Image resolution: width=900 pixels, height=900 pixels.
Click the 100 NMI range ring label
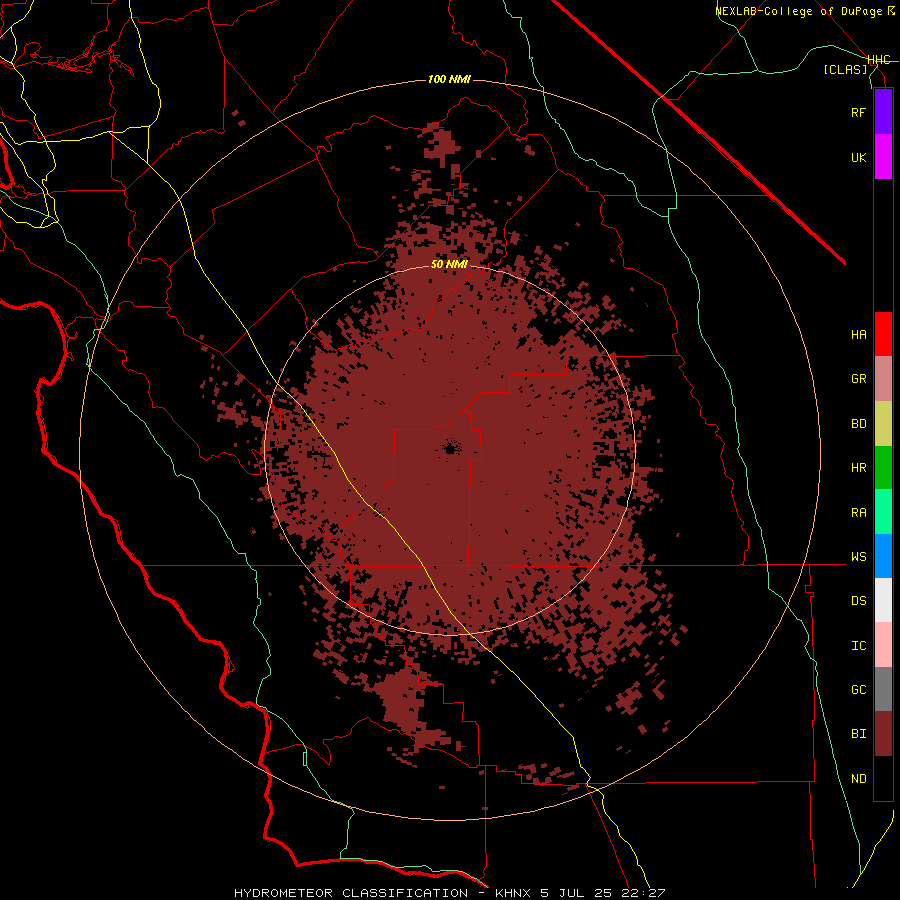(x=449, y=79)
